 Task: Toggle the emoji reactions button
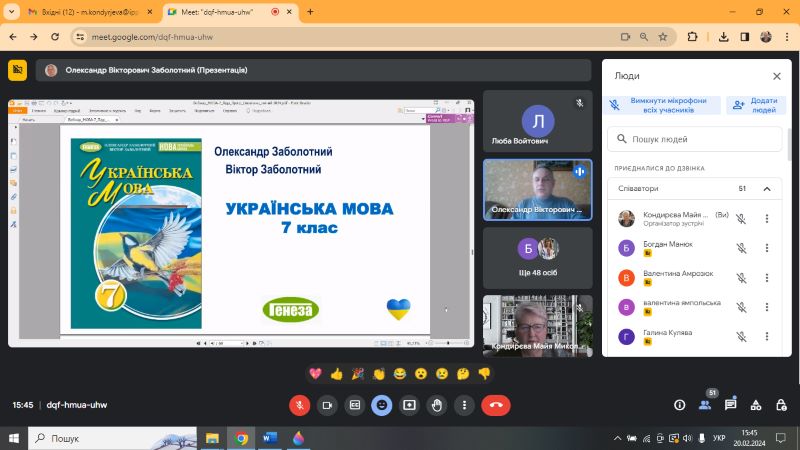pos(382,405)
